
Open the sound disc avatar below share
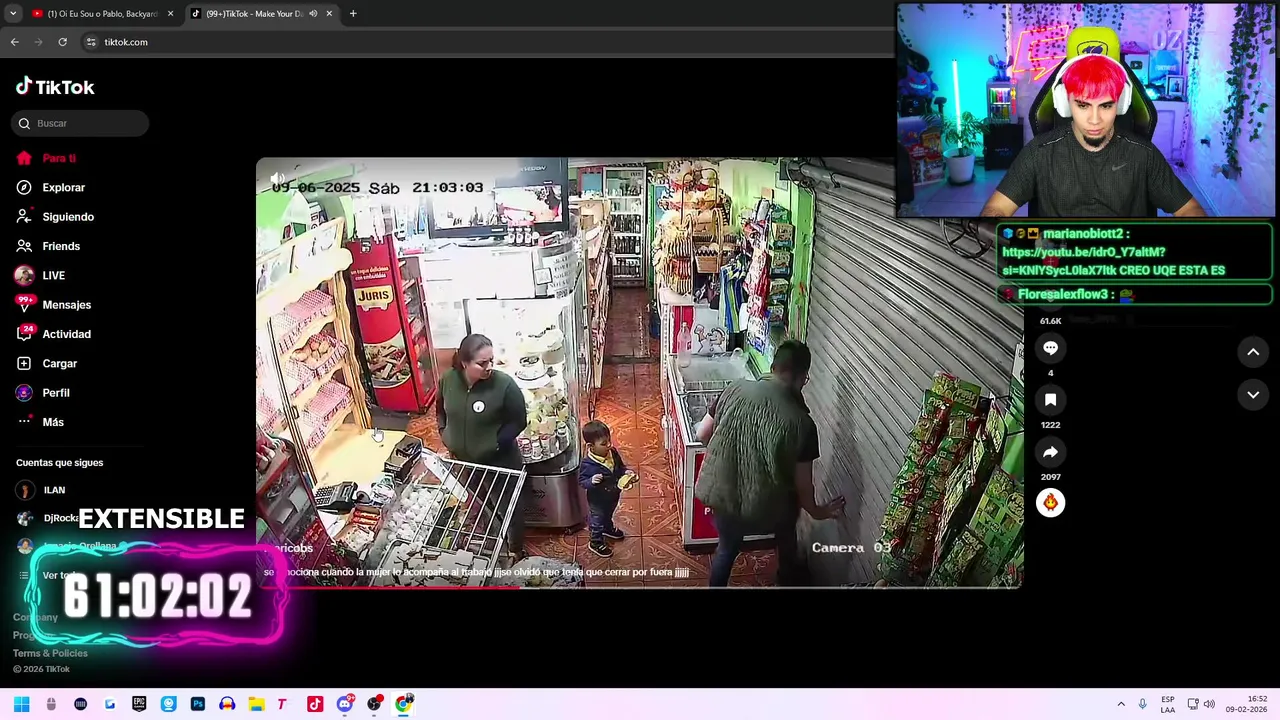(x=1050, y=503)
